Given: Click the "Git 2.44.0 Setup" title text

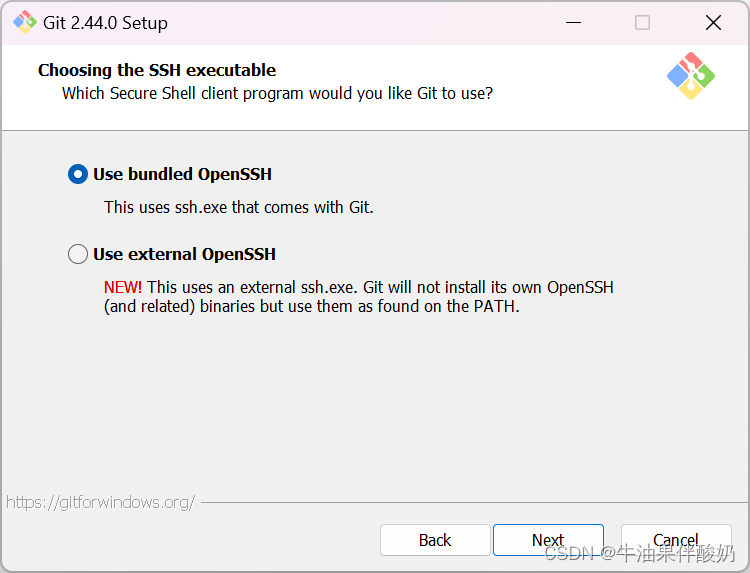Looking at the screenshot, I should tap(105, 23).
